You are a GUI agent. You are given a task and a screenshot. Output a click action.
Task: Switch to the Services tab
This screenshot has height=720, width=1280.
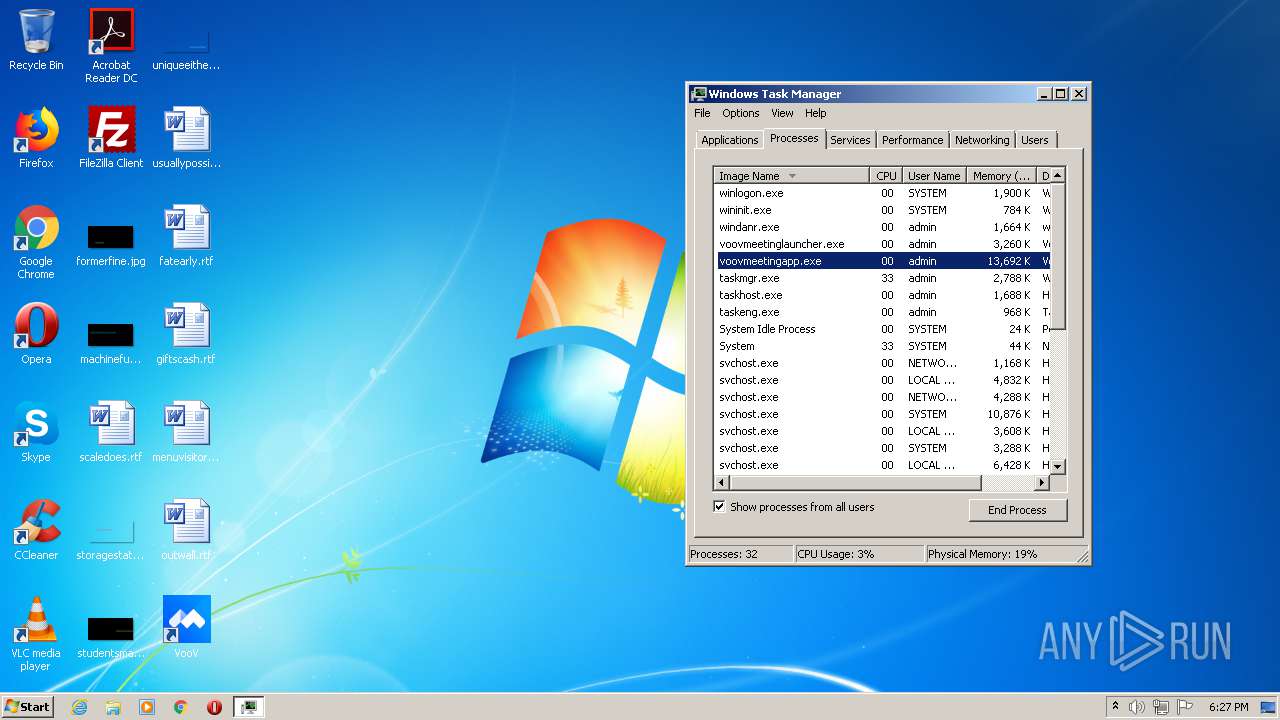click(850, 140)
